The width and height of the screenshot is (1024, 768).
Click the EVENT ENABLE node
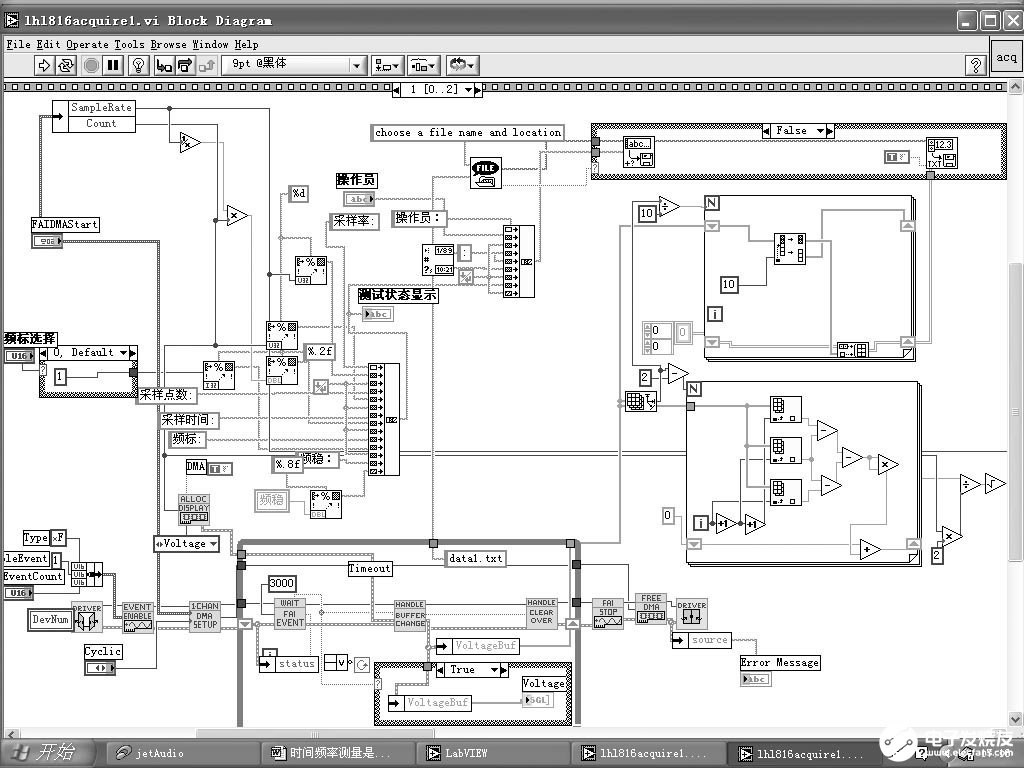[x=138, y=616]
